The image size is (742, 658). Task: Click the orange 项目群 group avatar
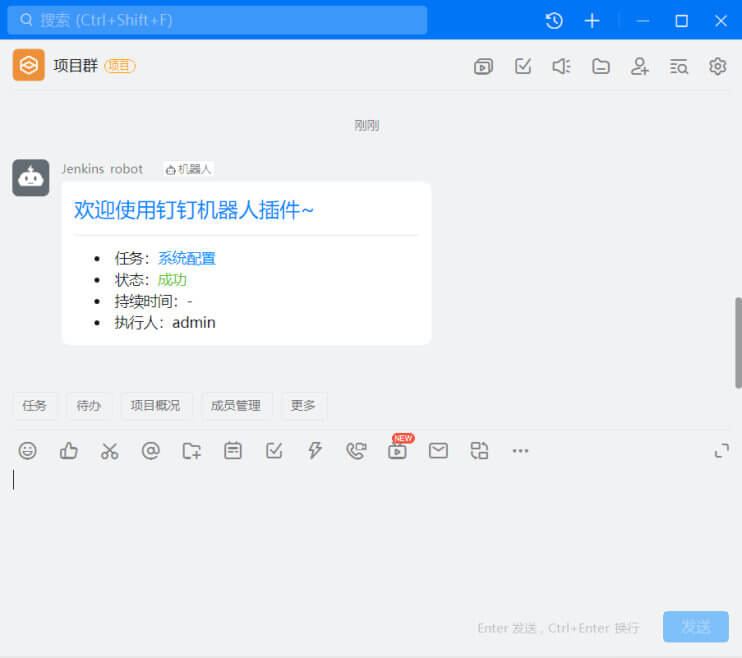(29, 65)
